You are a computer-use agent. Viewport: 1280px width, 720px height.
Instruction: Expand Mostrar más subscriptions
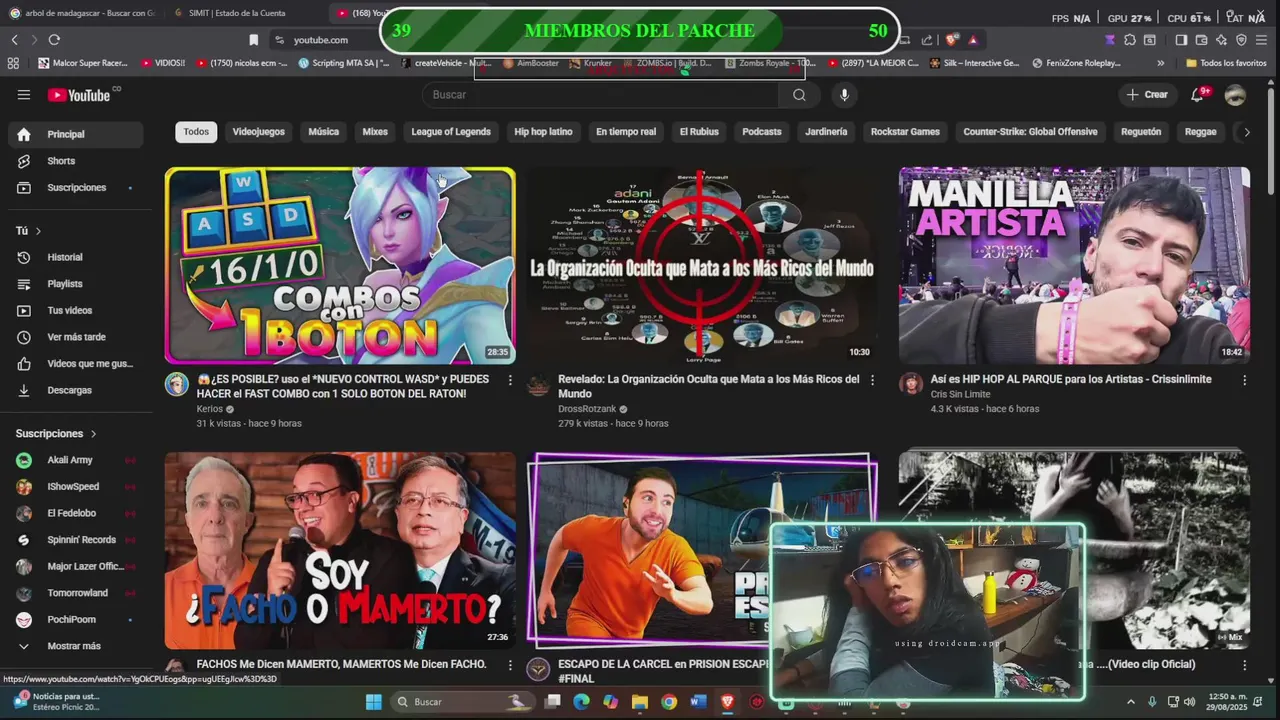pos(75,646)
